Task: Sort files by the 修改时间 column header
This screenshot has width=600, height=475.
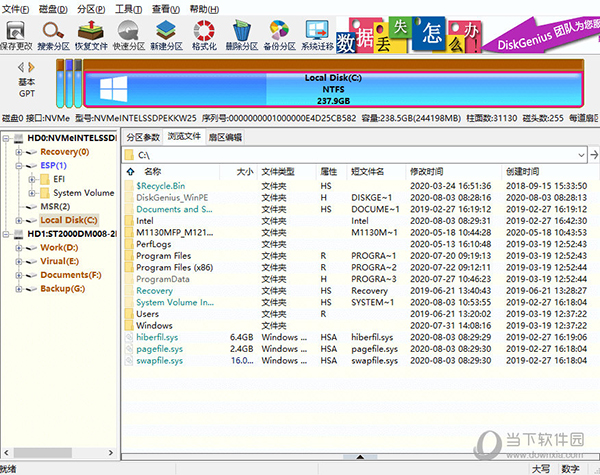Action: tap(428, 172)
